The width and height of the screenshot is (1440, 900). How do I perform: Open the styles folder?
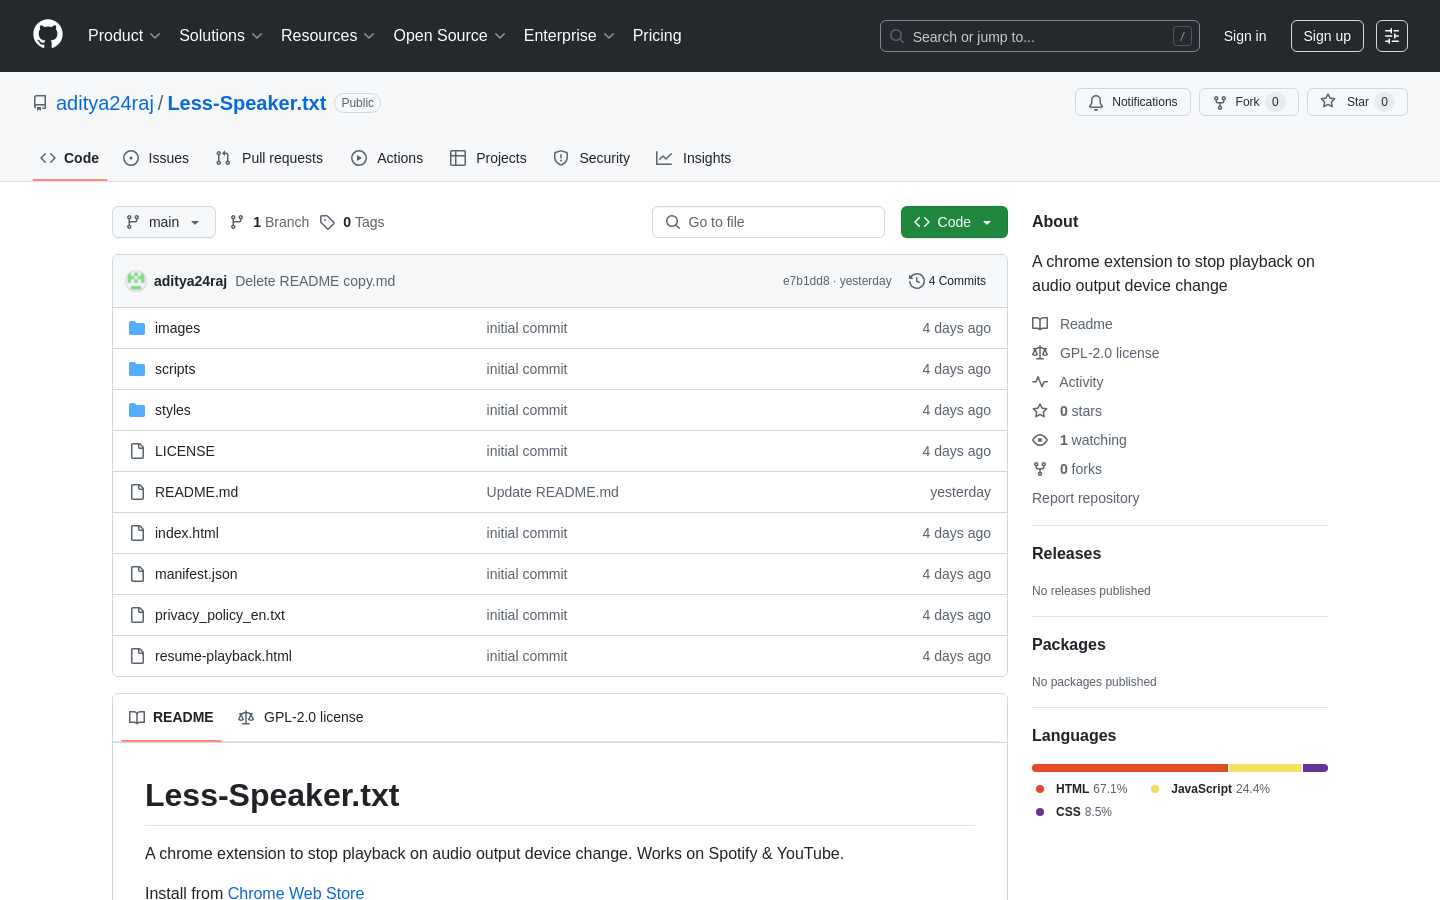click(173, 410)
